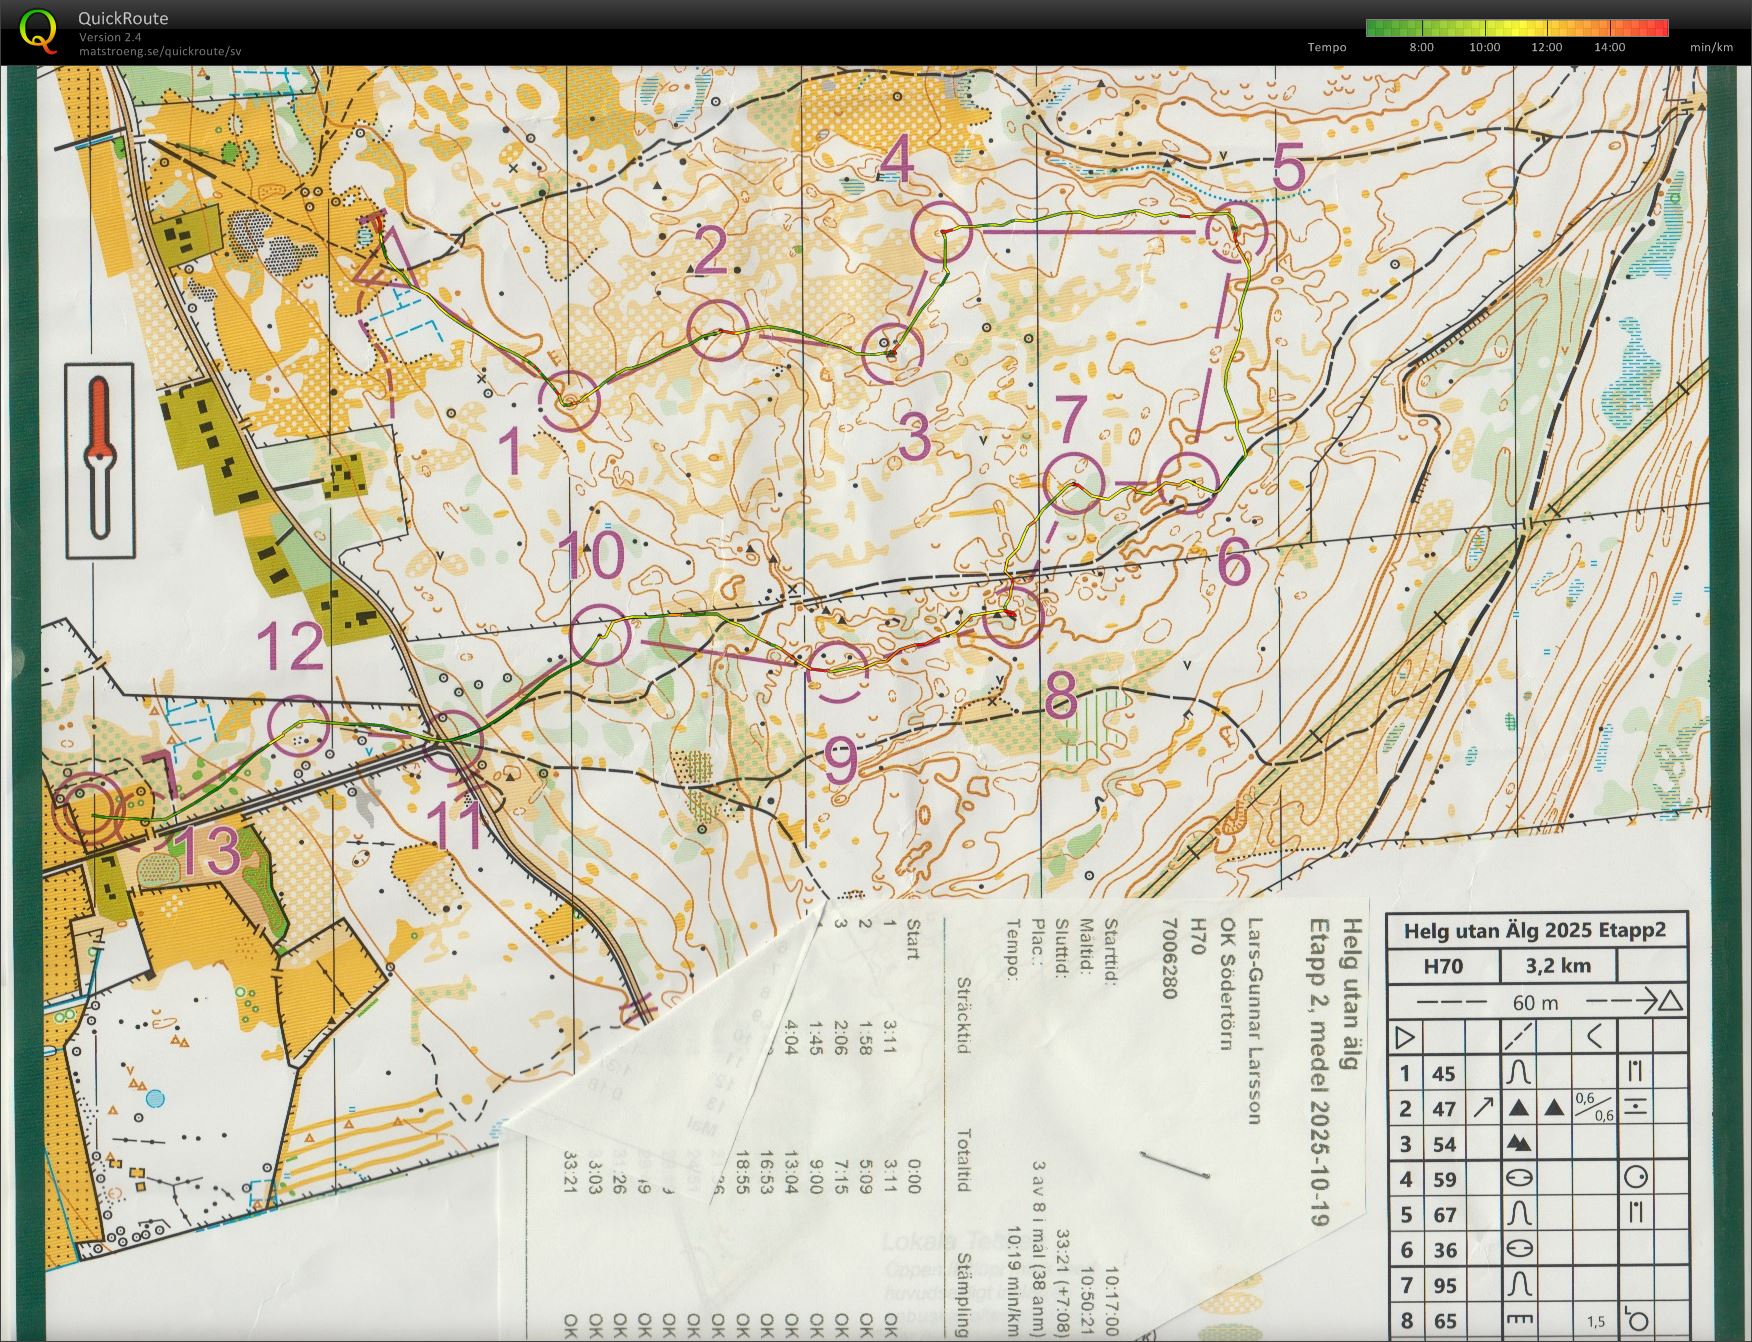Select control circle 1 on the map
This screenshot has width=1752, height=1342.
click(x=569, y=401)
